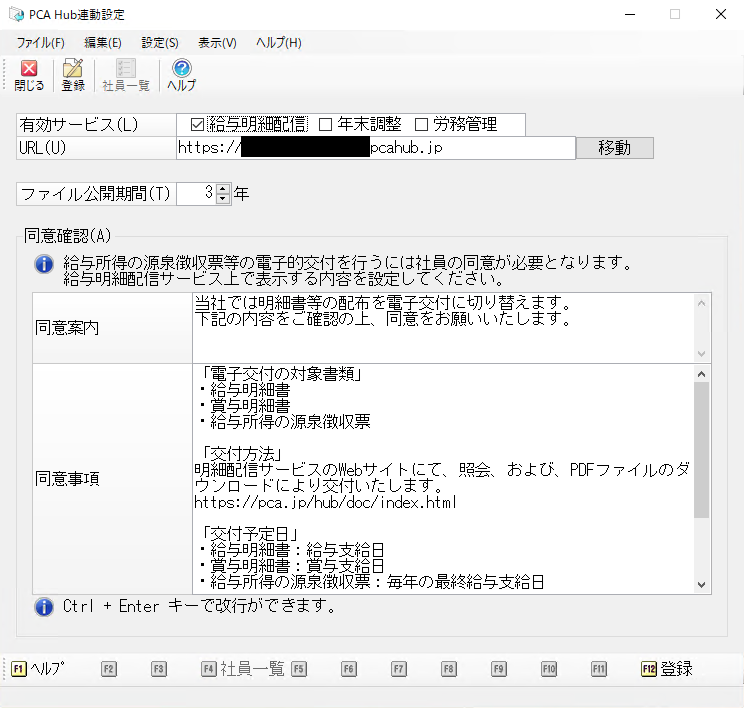This screenshot has width=744, height=708.
Task: Click the F2 function key slot
Action: coord(109,669)
